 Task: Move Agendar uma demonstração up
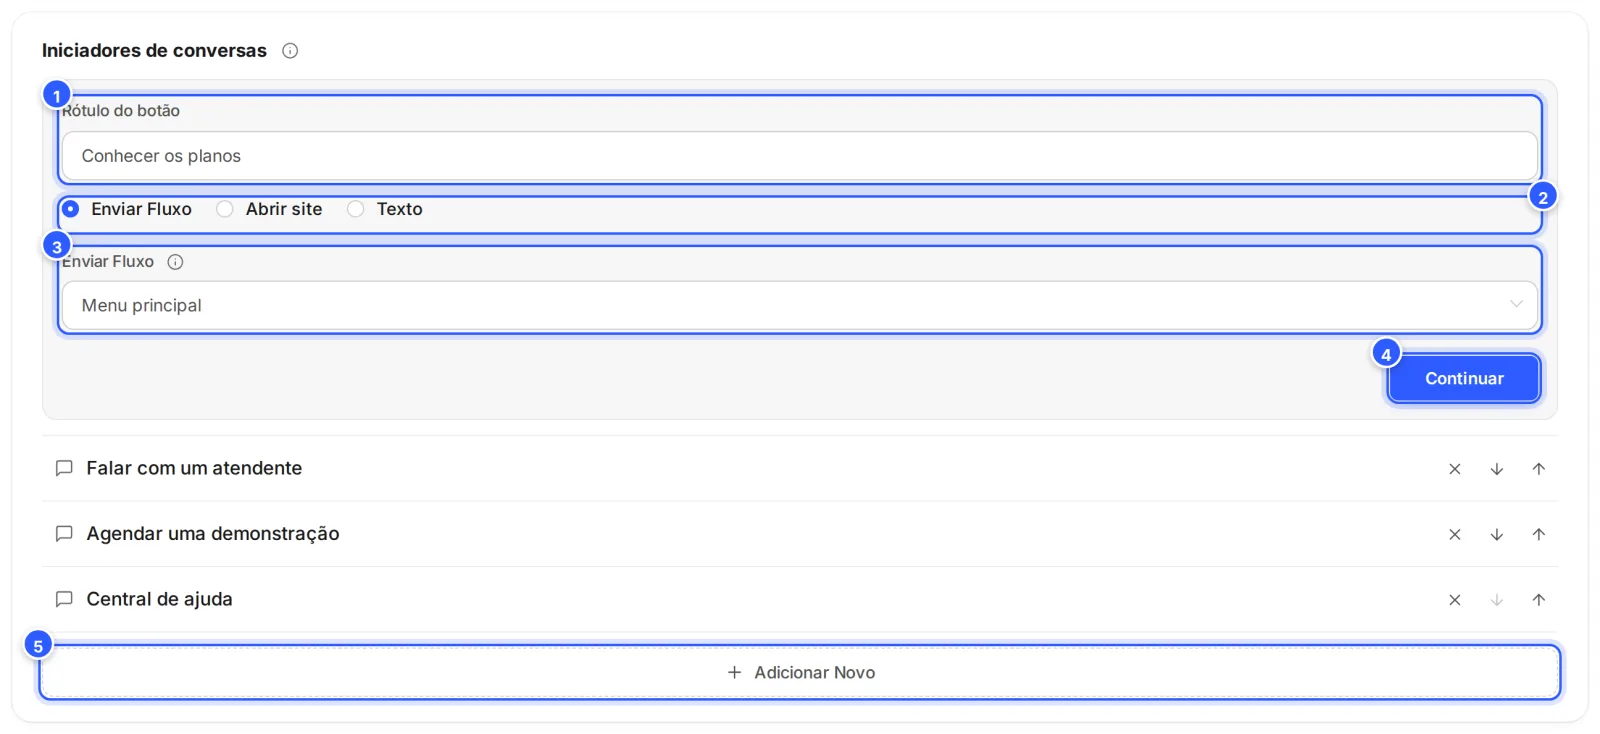(1539, 535)
